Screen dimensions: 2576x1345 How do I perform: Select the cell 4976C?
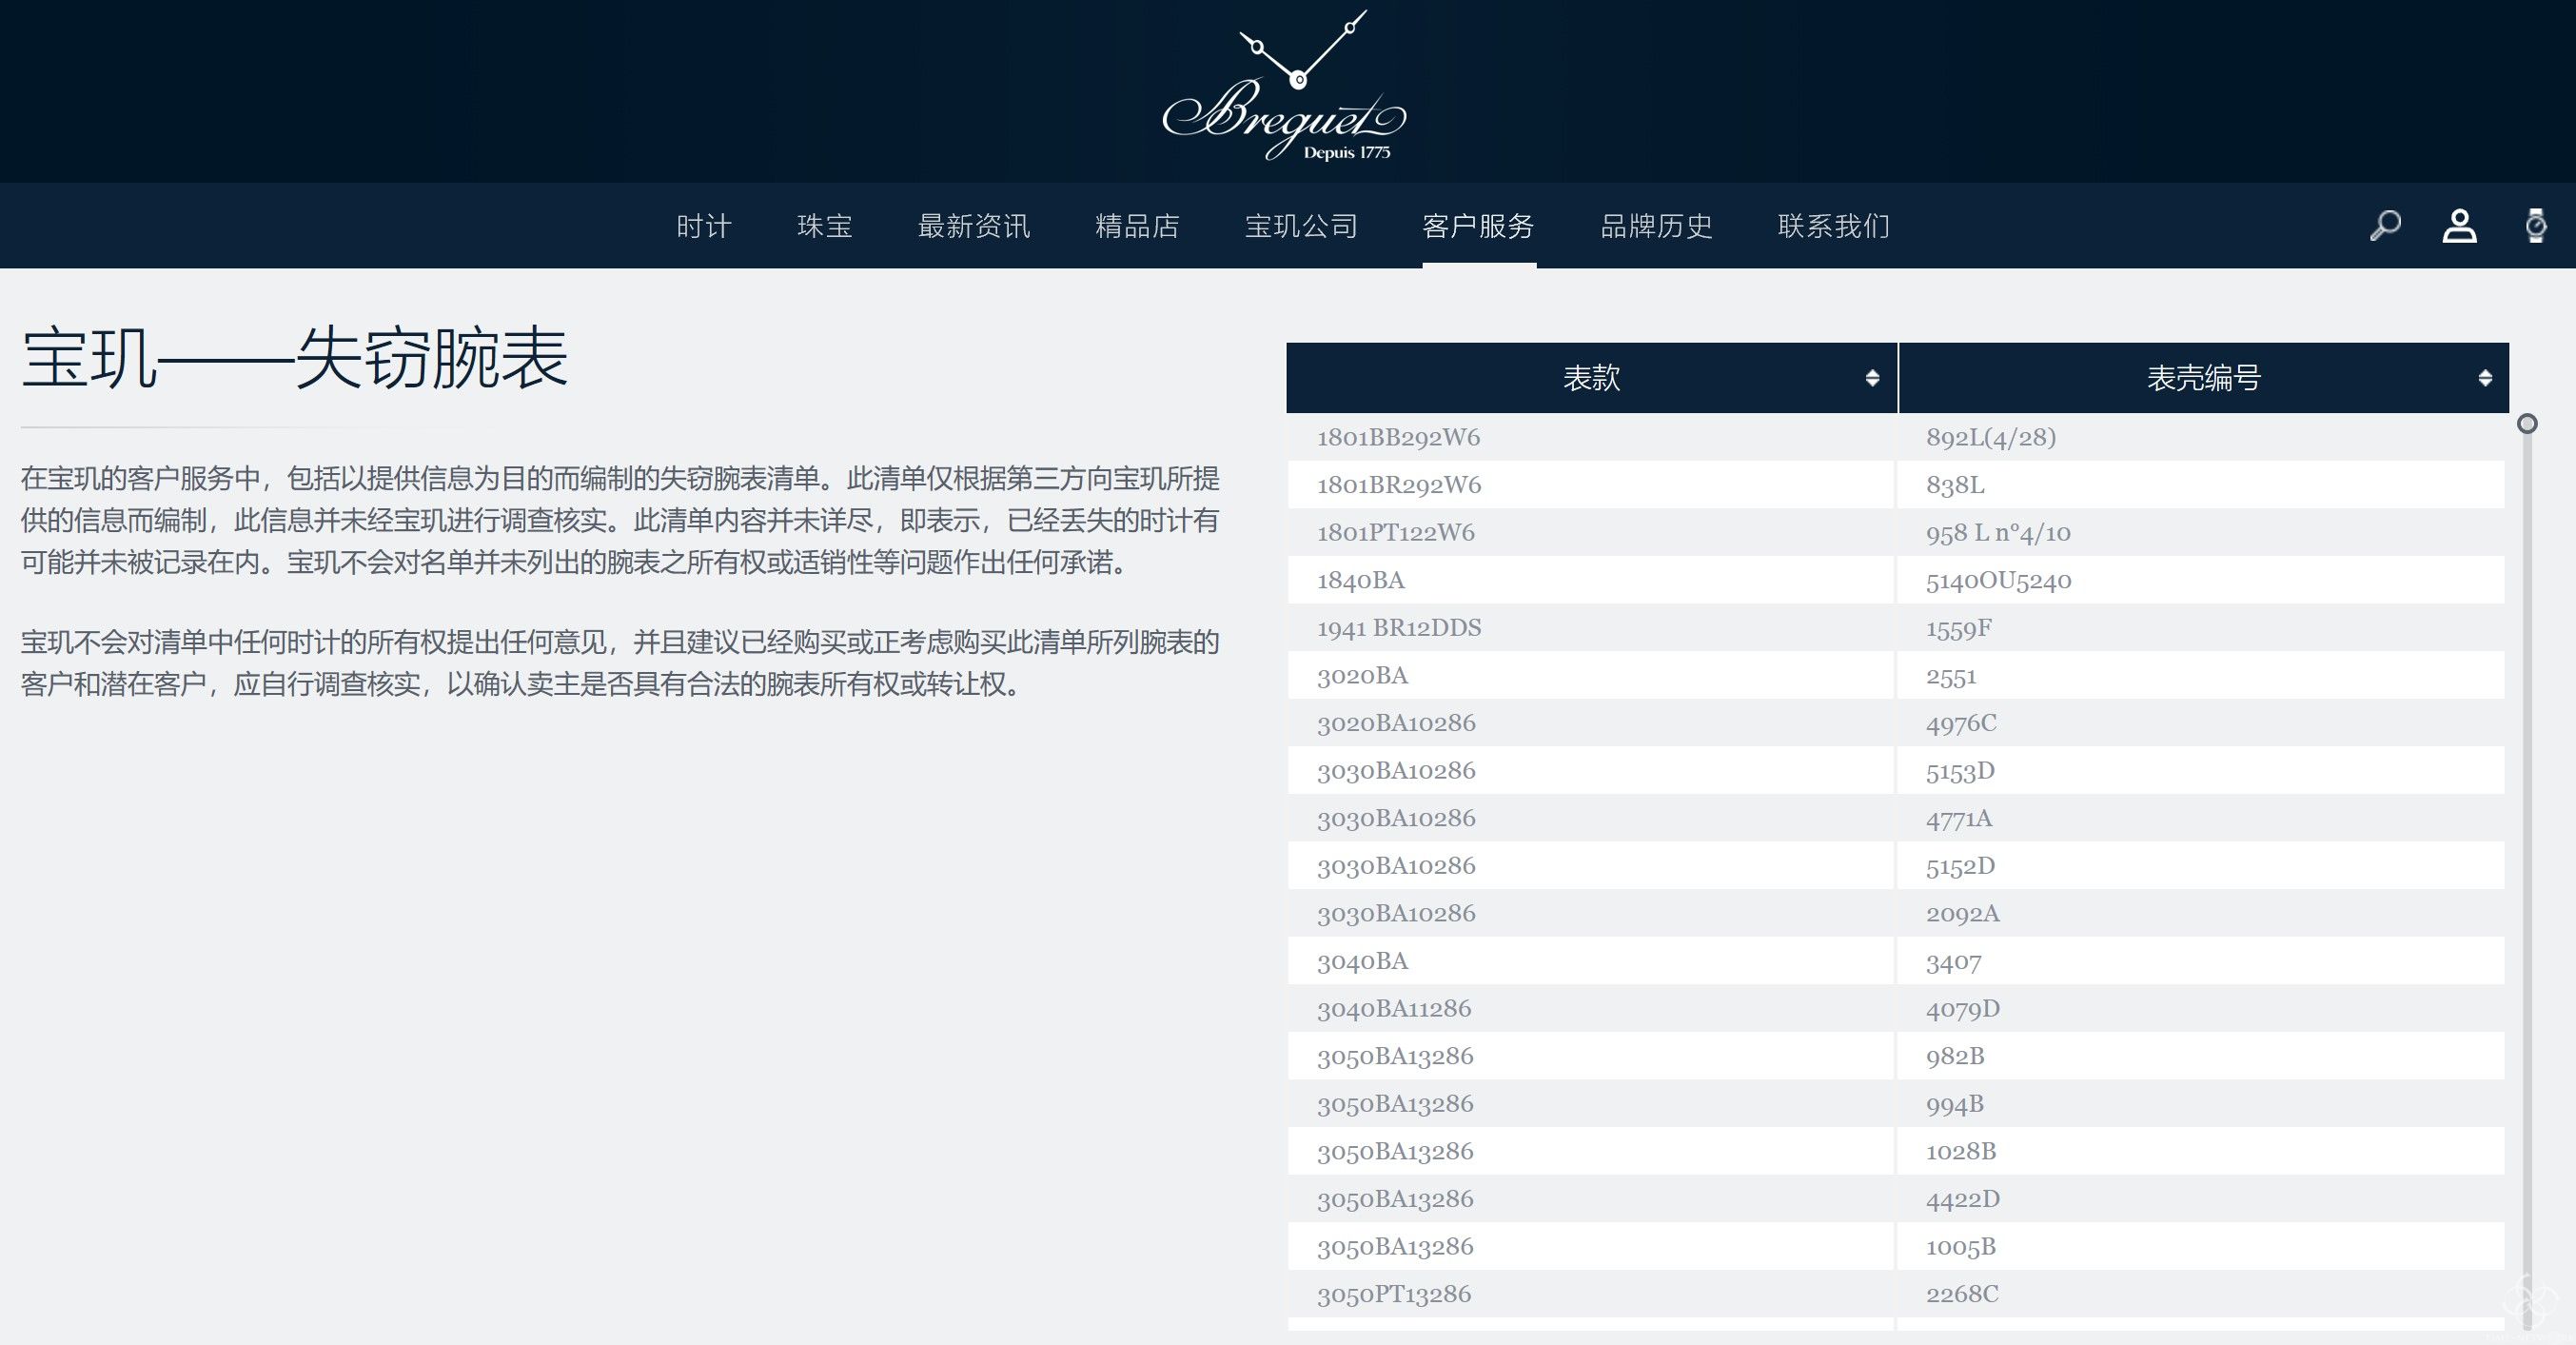(x=2201, y=723)
